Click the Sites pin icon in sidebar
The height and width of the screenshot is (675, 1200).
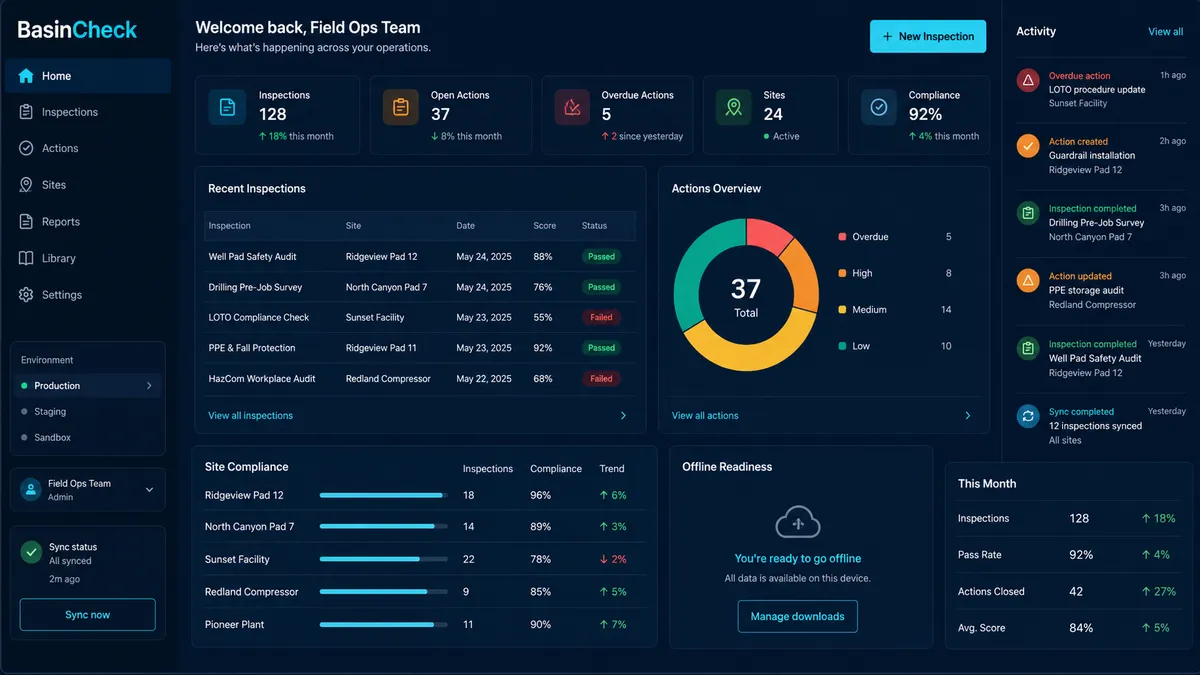point(26,185)
